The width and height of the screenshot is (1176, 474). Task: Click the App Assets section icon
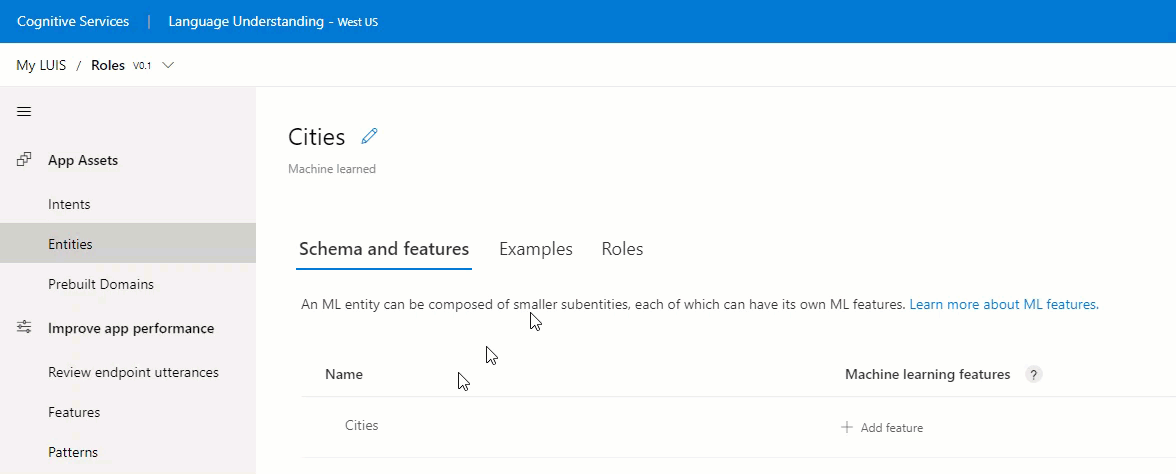tap(24, 160)
